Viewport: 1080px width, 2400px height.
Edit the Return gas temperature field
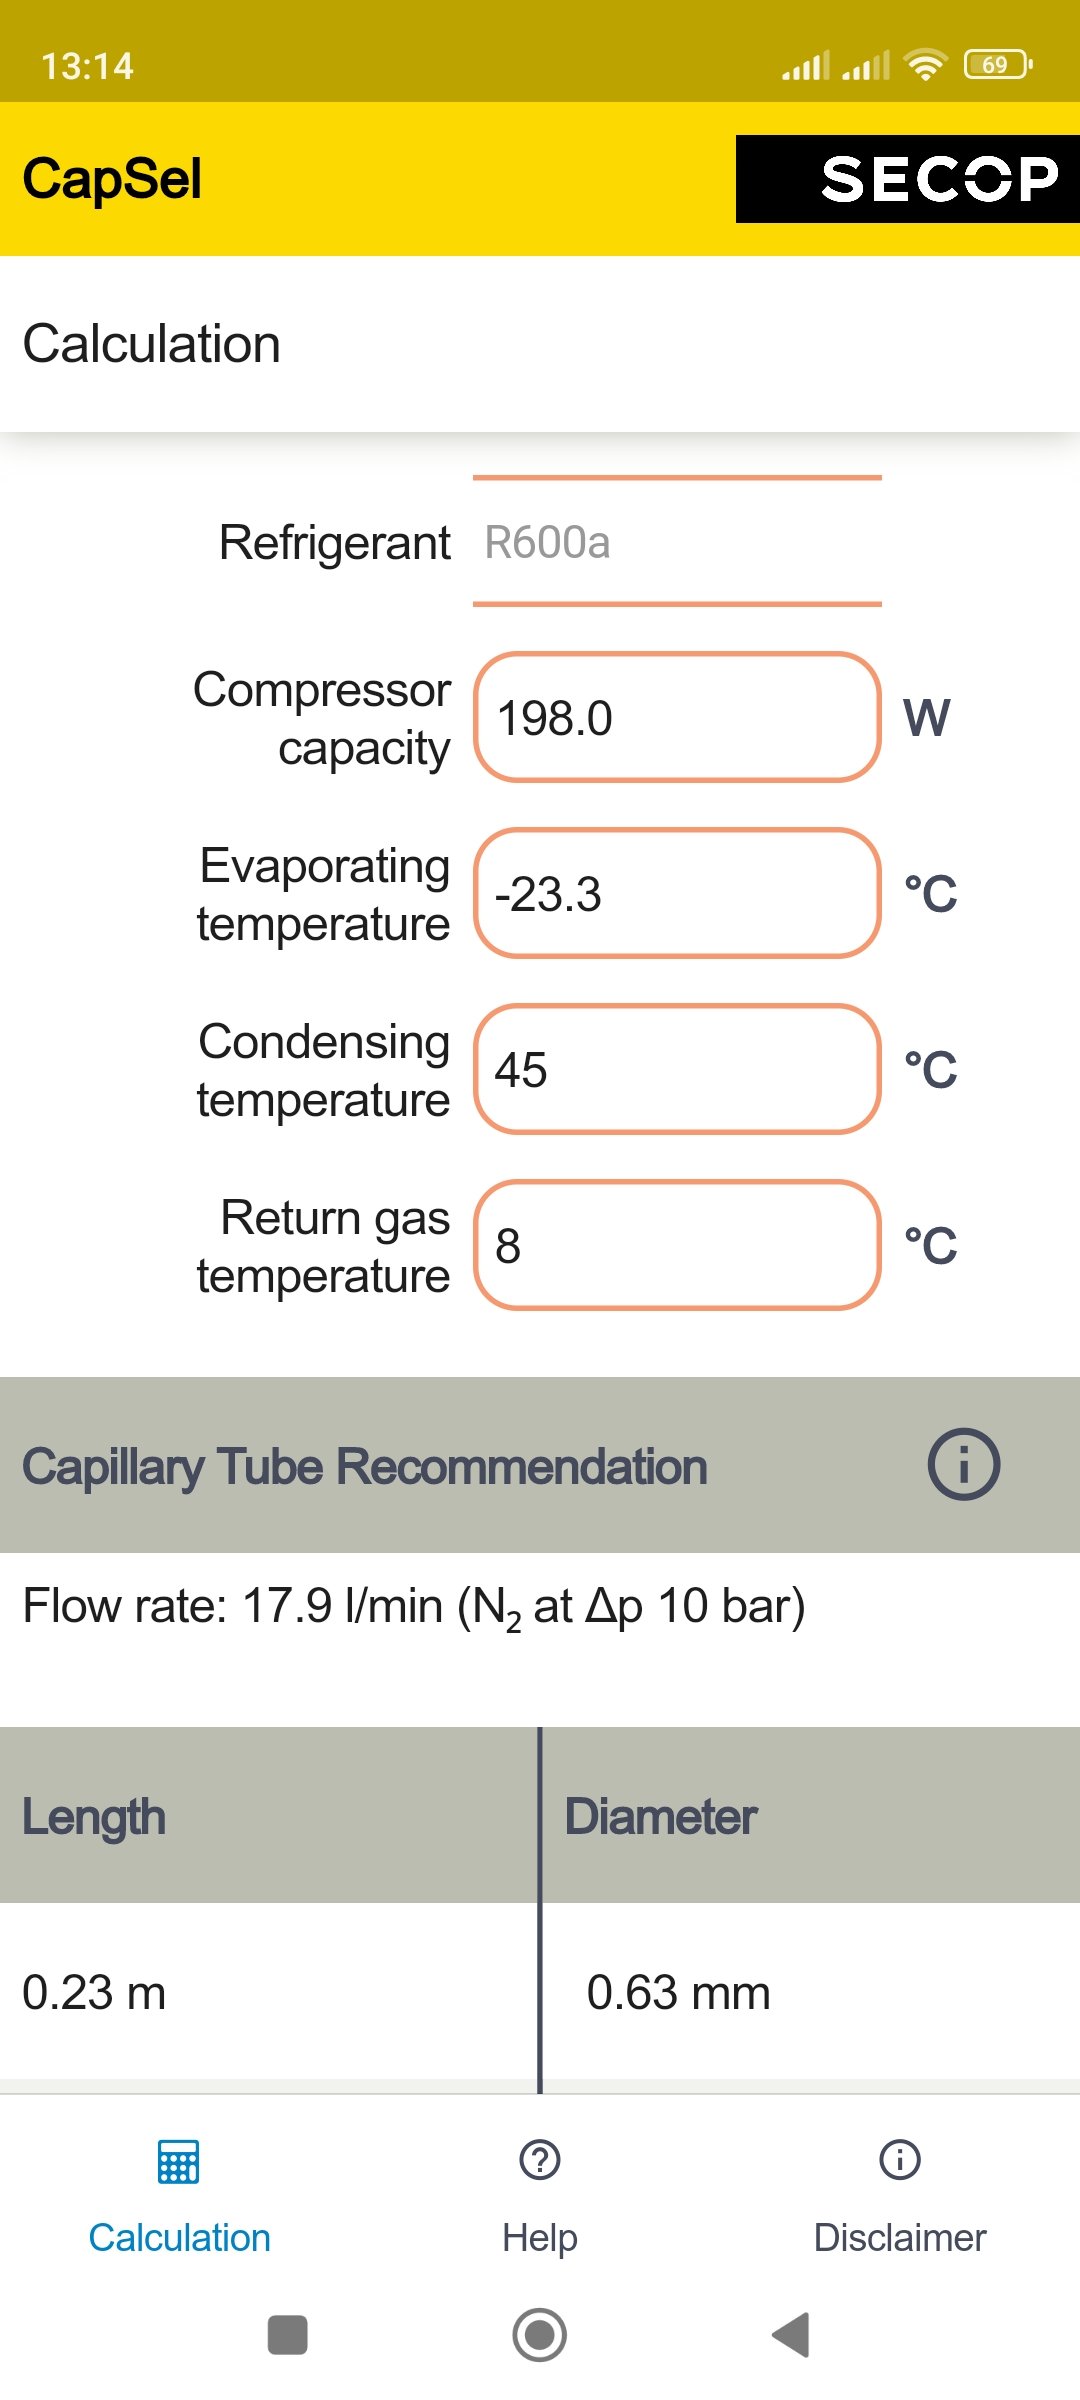tap(677, 1246)
